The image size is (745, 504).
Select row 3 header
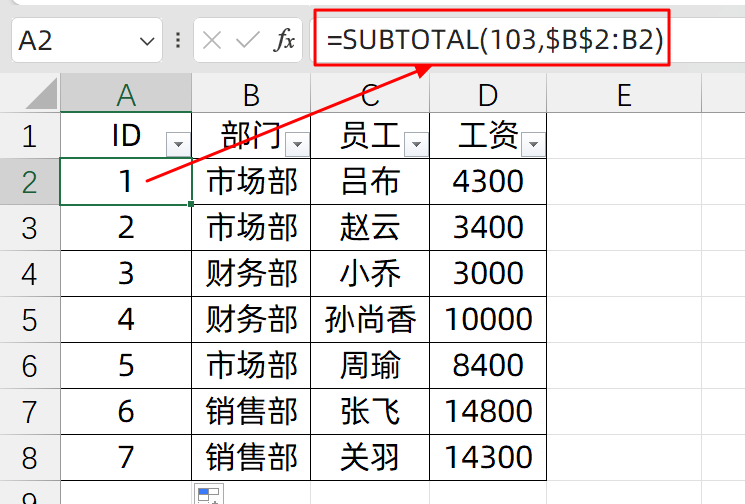click(x=30, y=228)
